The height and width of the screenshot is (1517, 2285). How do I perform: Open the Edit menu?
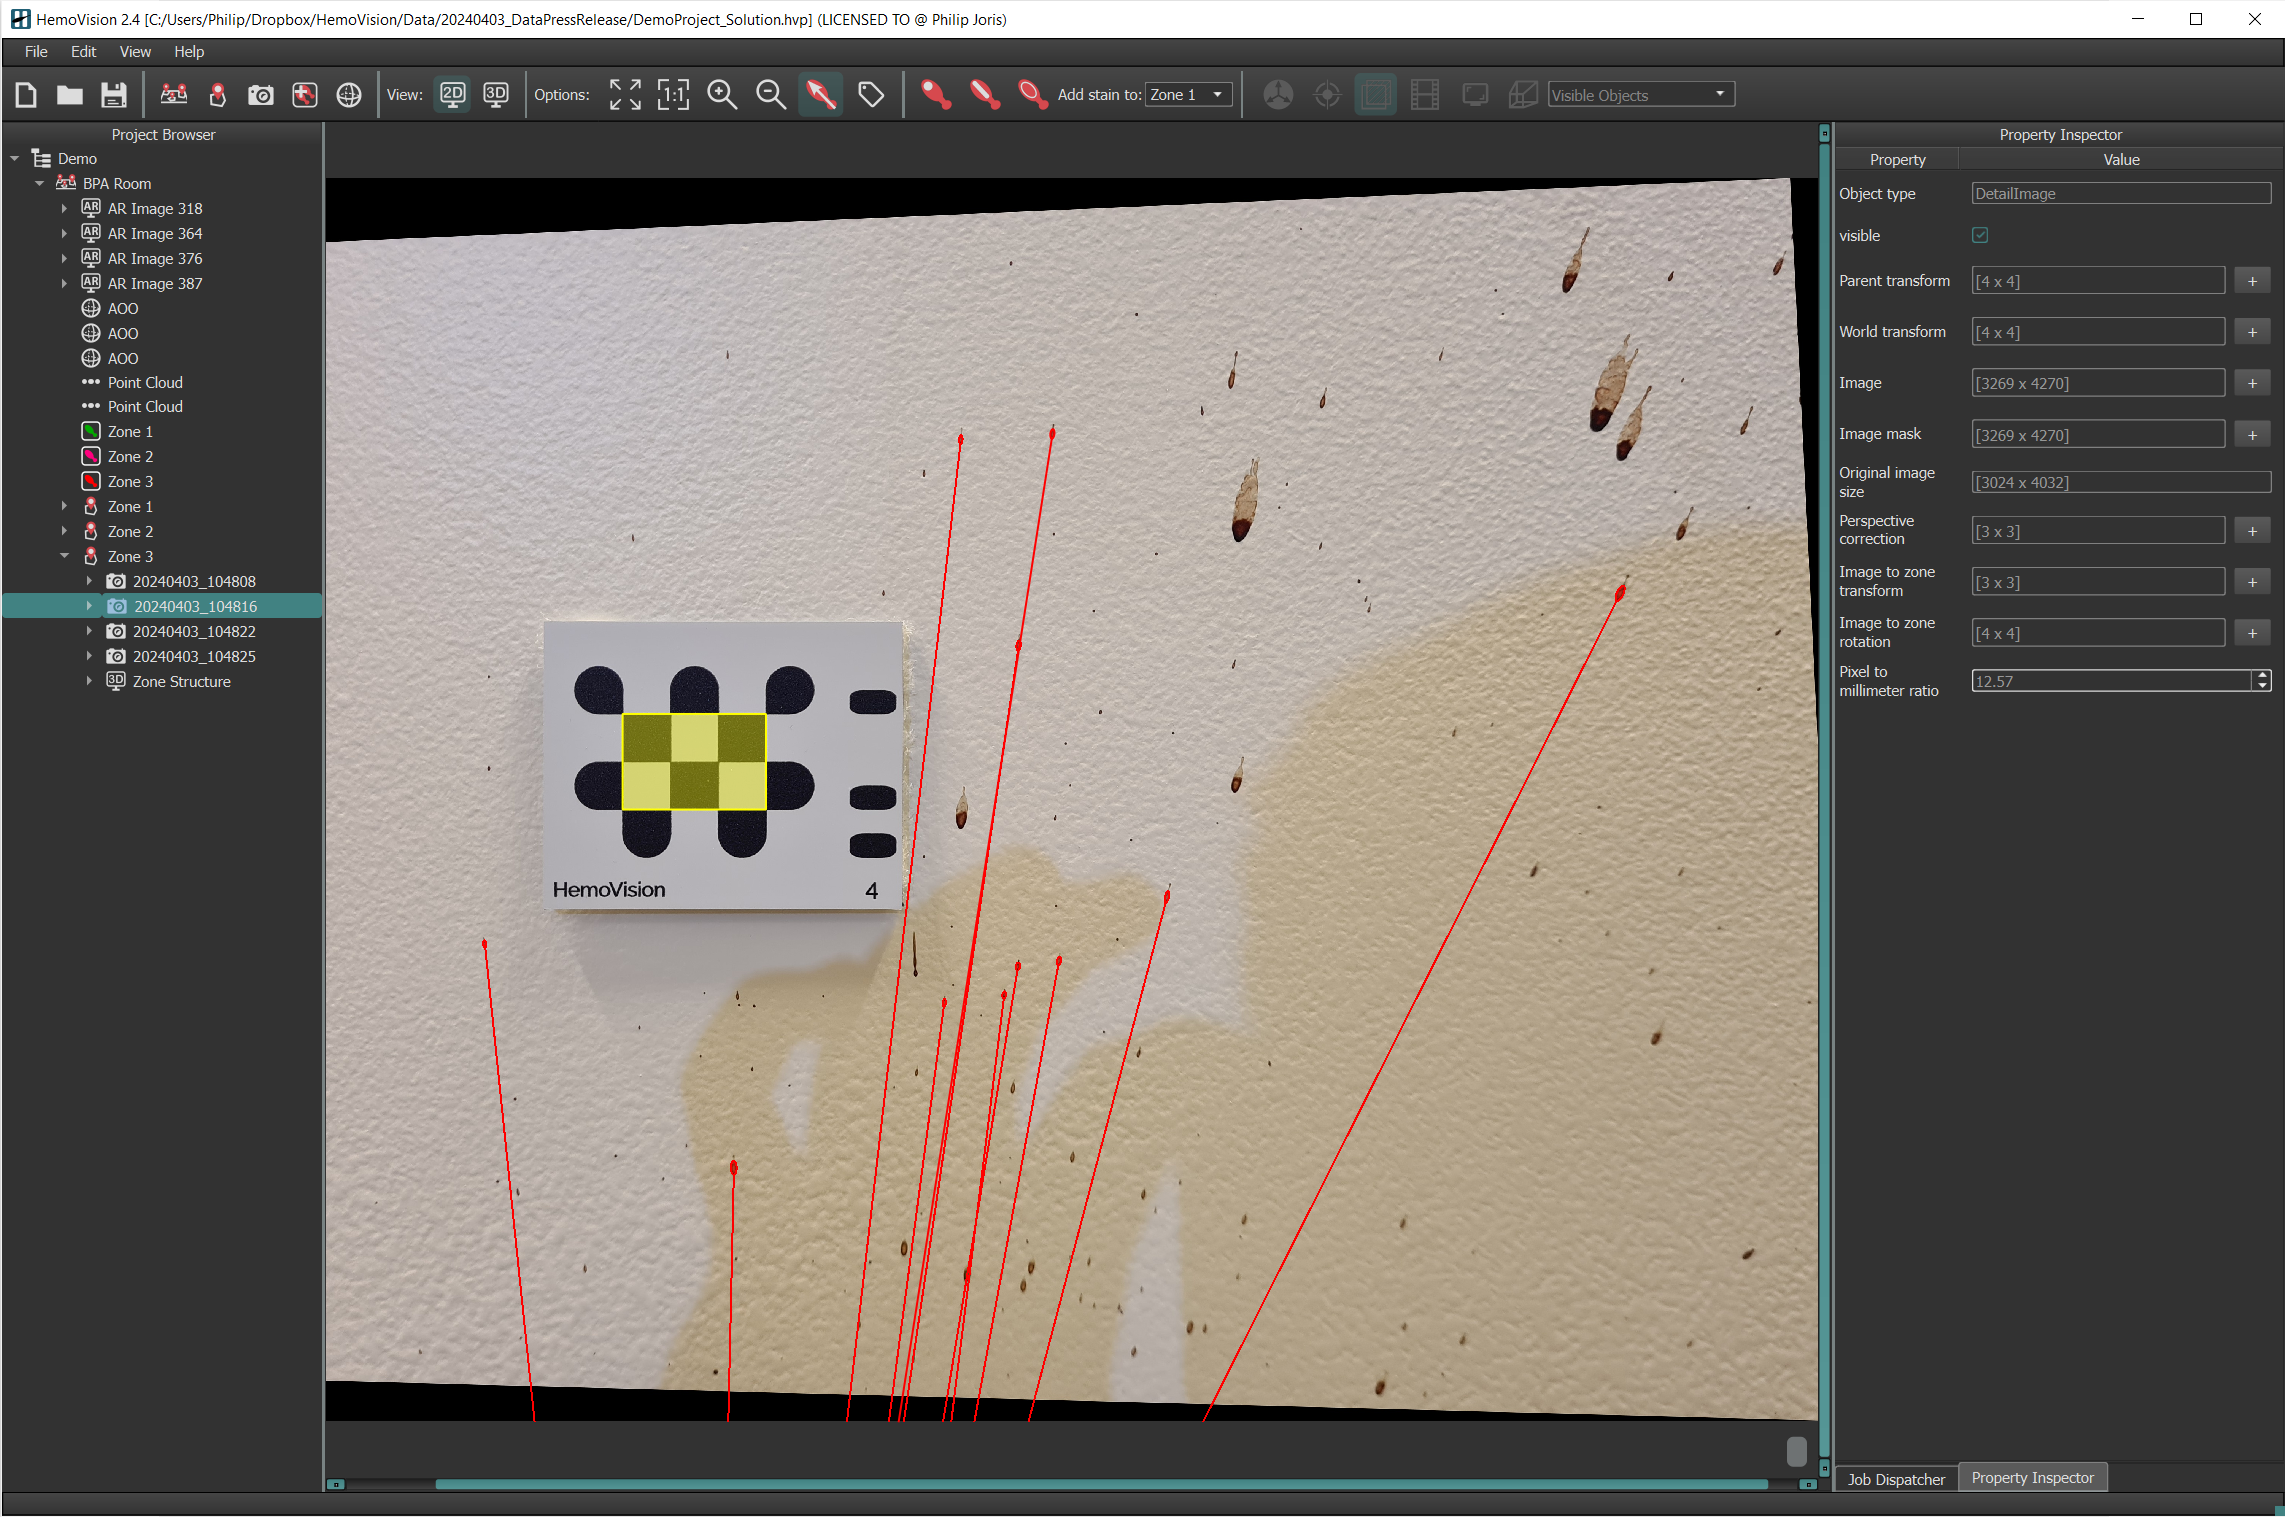click(83, 52)
